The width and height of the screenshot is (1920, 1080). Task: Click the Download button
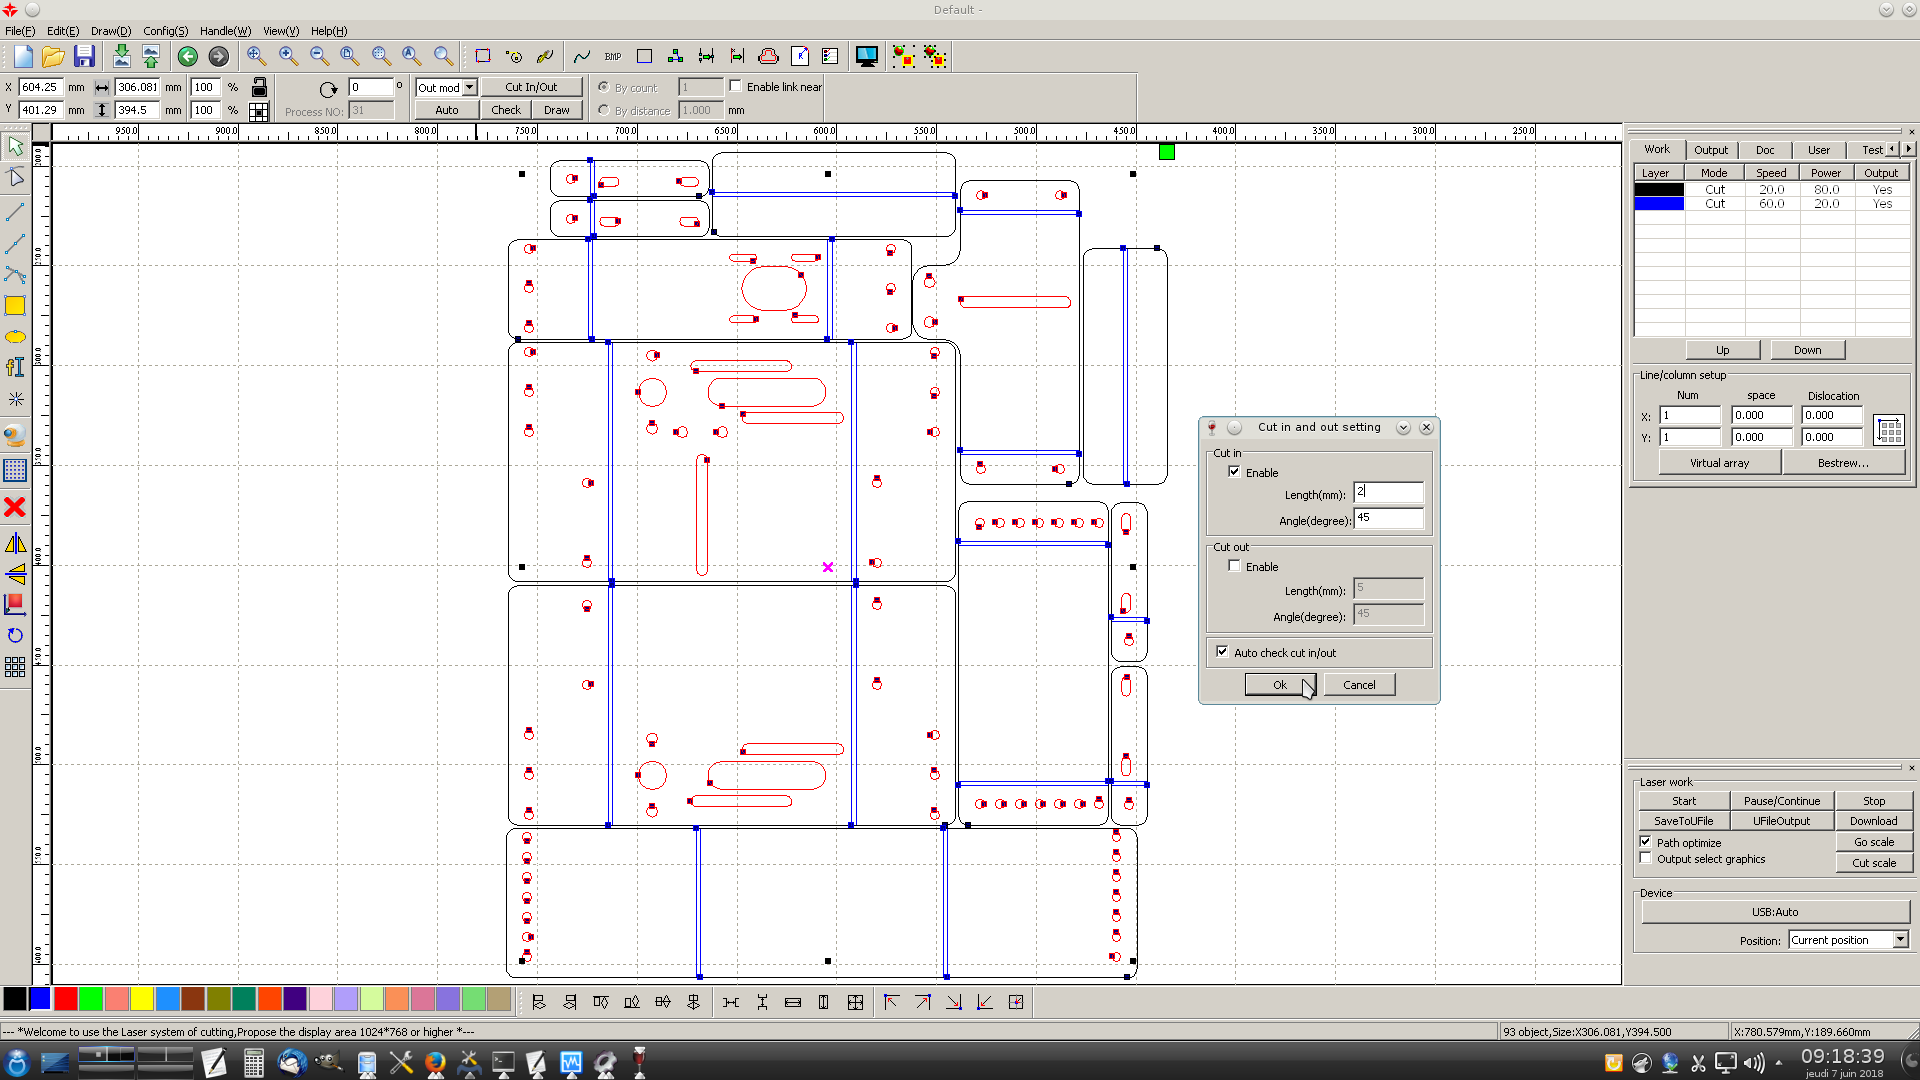tap(1873, 821)
